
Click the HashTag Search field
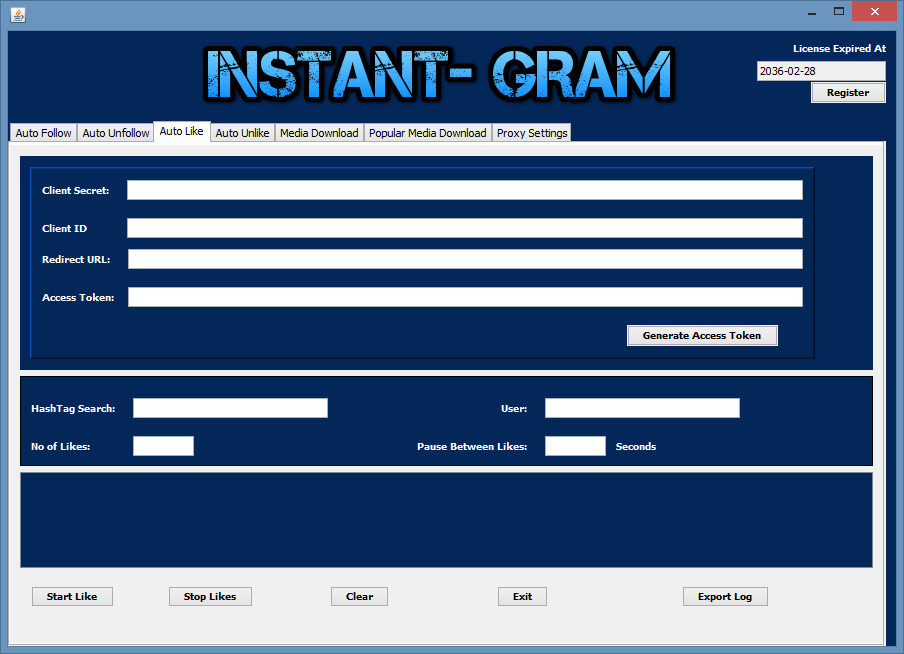click(x=230, y=408)
